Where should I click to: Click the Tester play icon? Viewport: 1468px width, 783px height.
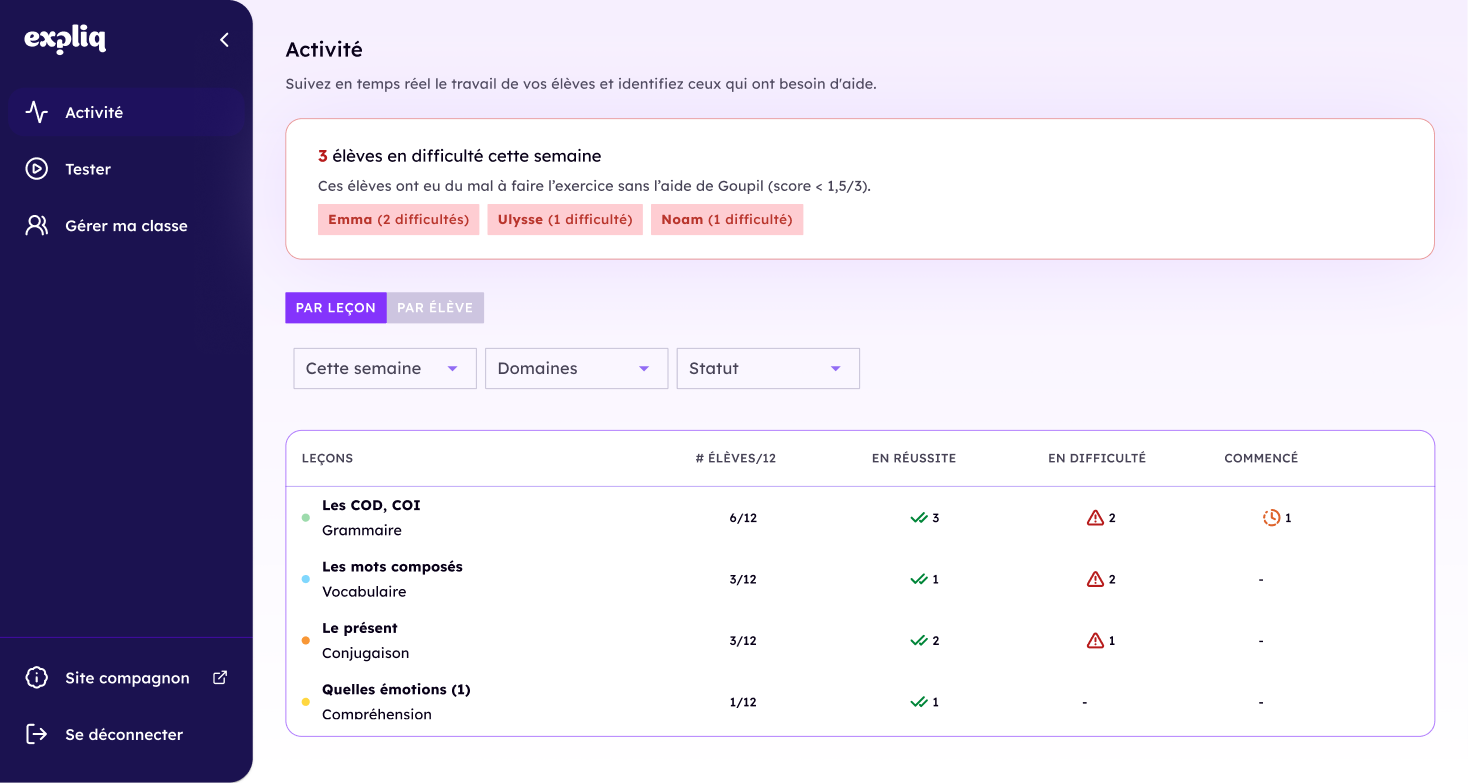pos(37,169)
